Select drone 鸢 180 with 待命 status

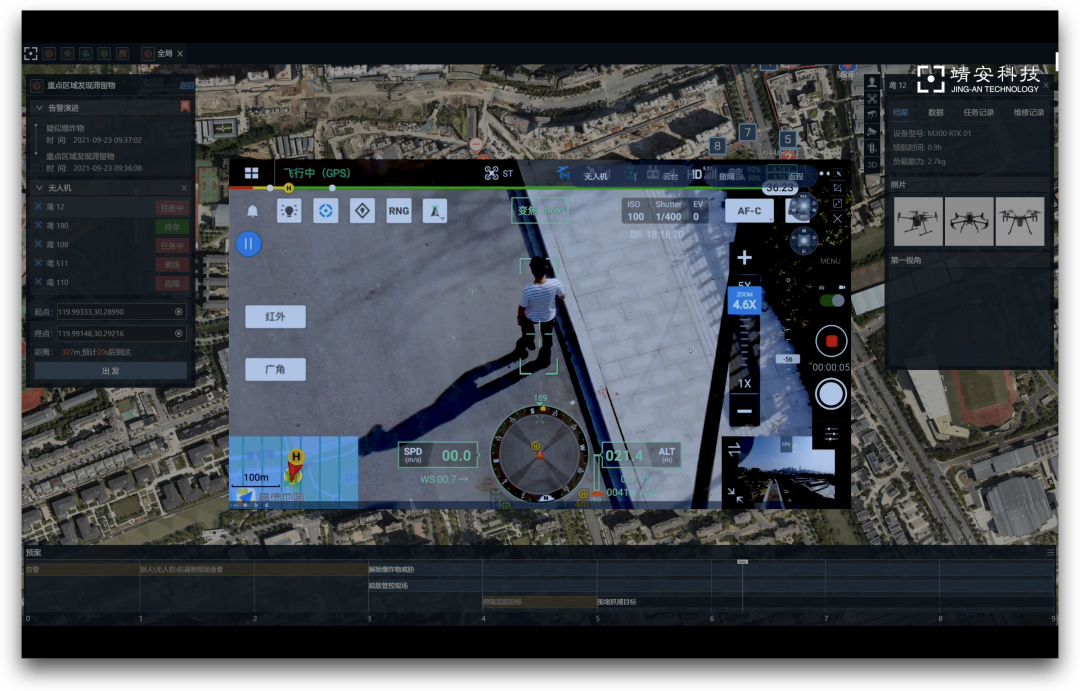(x=110, y=226)
